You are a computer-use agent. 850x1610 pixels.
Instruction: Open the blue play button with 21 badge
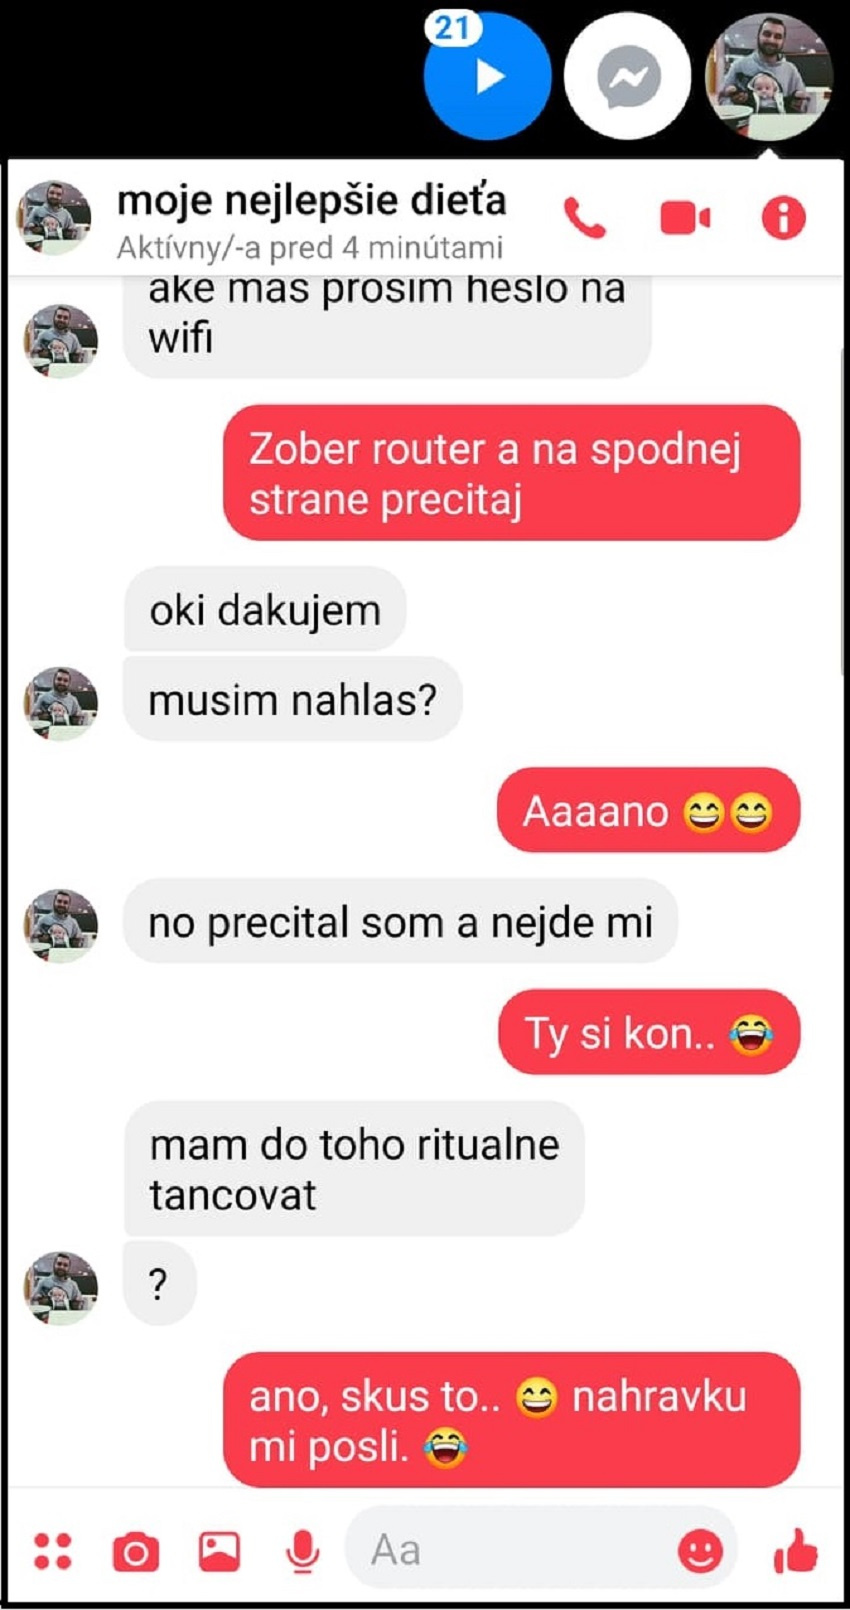487,76
